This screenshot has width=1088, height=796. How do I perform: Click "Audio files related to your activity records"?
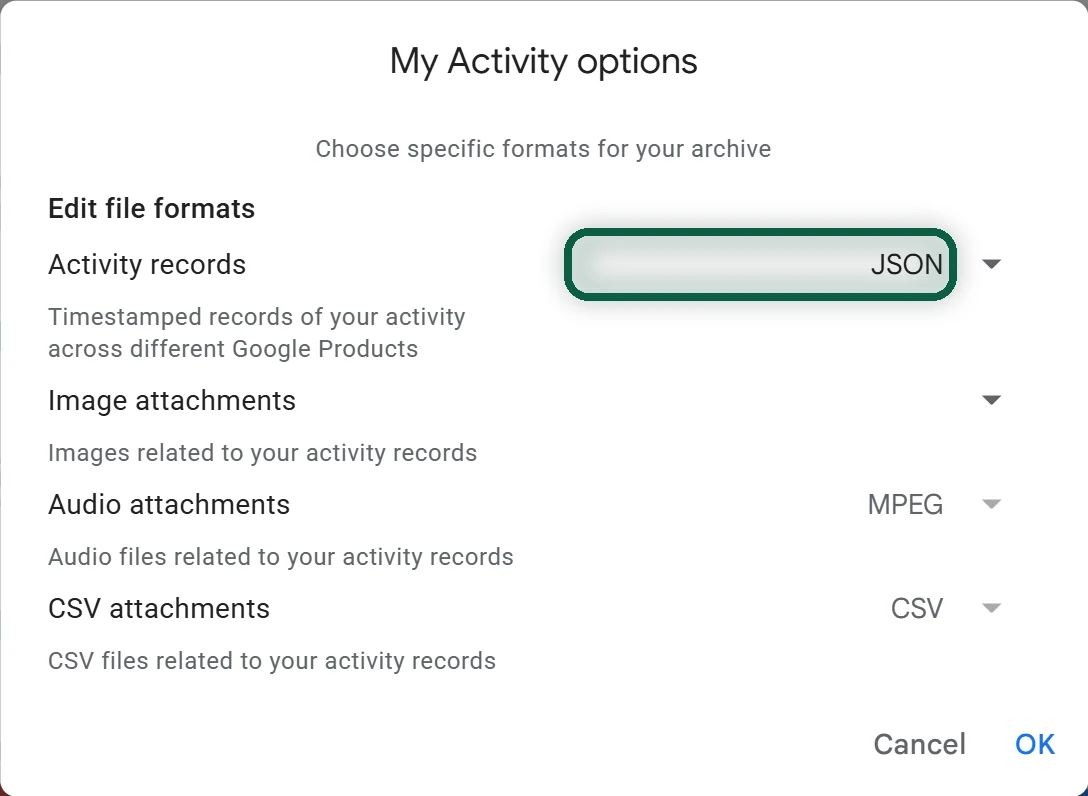[280, 557]
